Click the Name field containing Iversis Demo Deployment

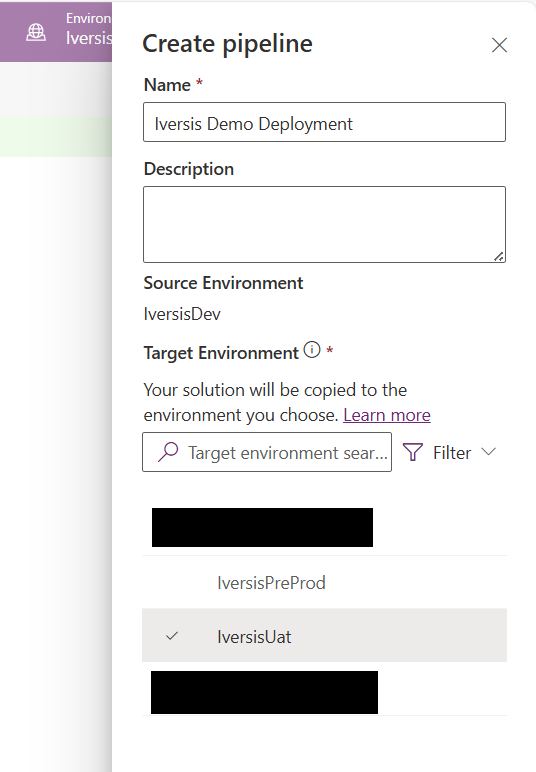point(324,122)
